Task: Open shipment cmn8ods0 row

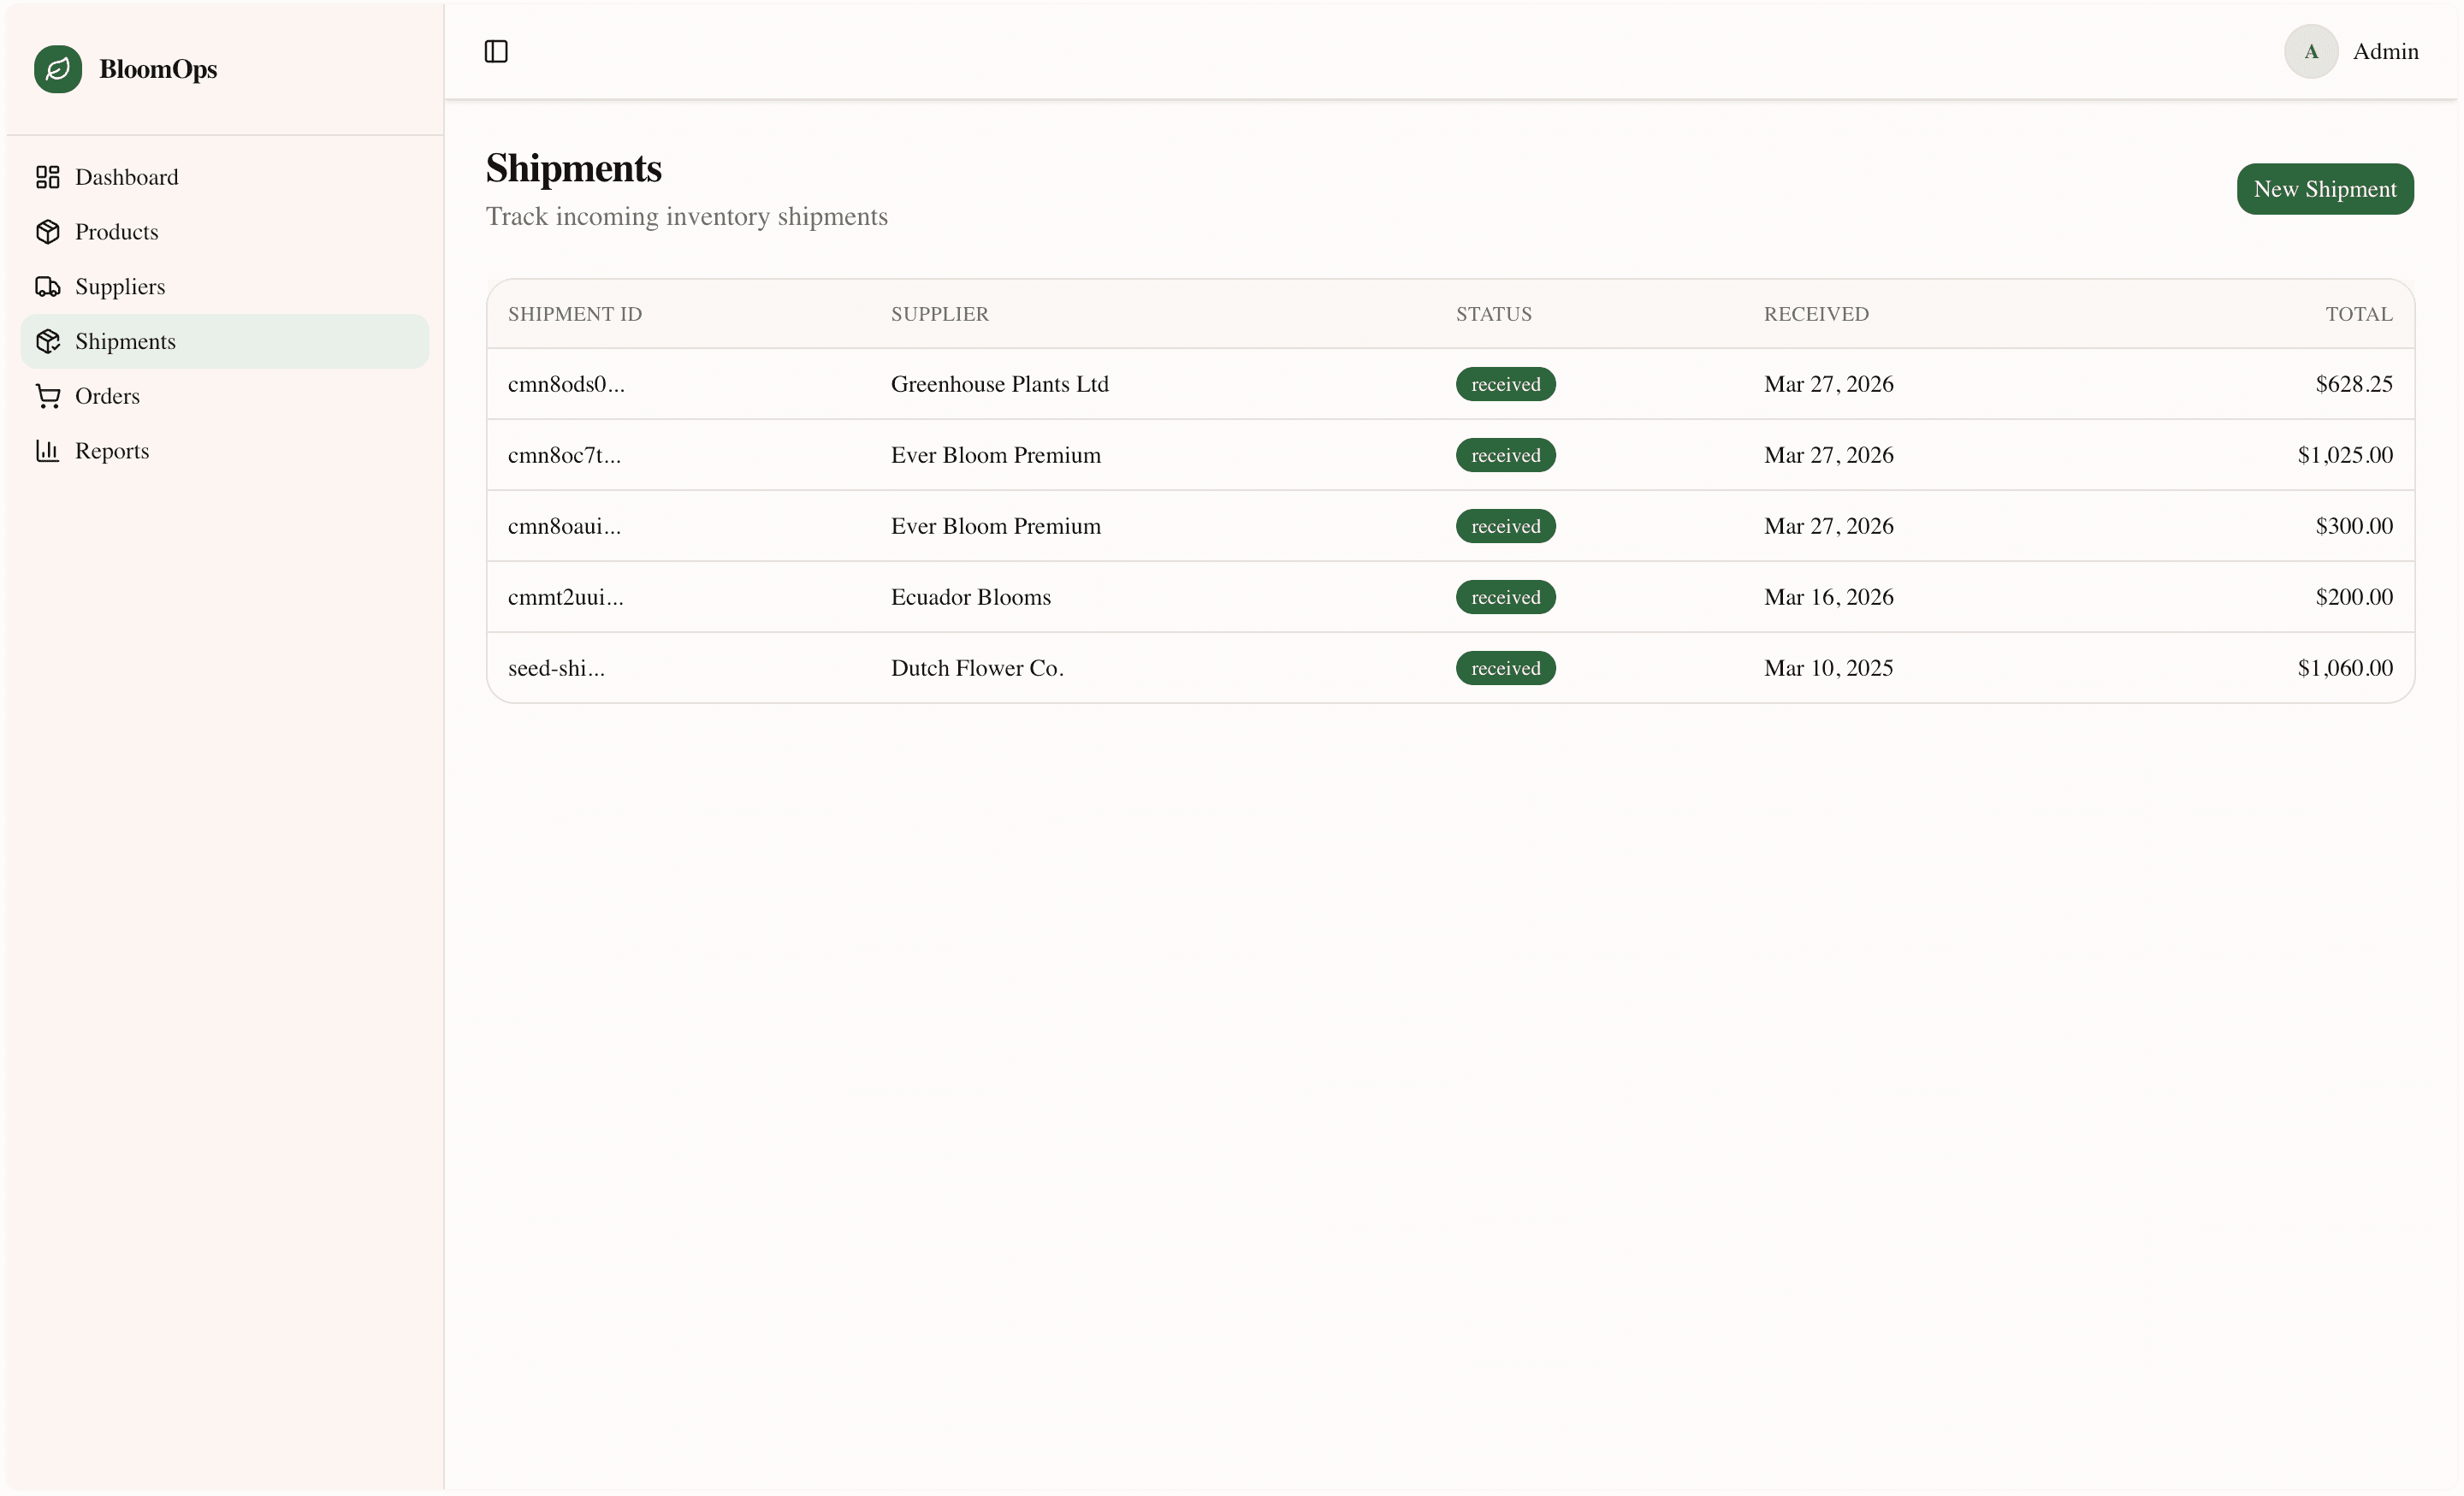Action: click(566, 384)
